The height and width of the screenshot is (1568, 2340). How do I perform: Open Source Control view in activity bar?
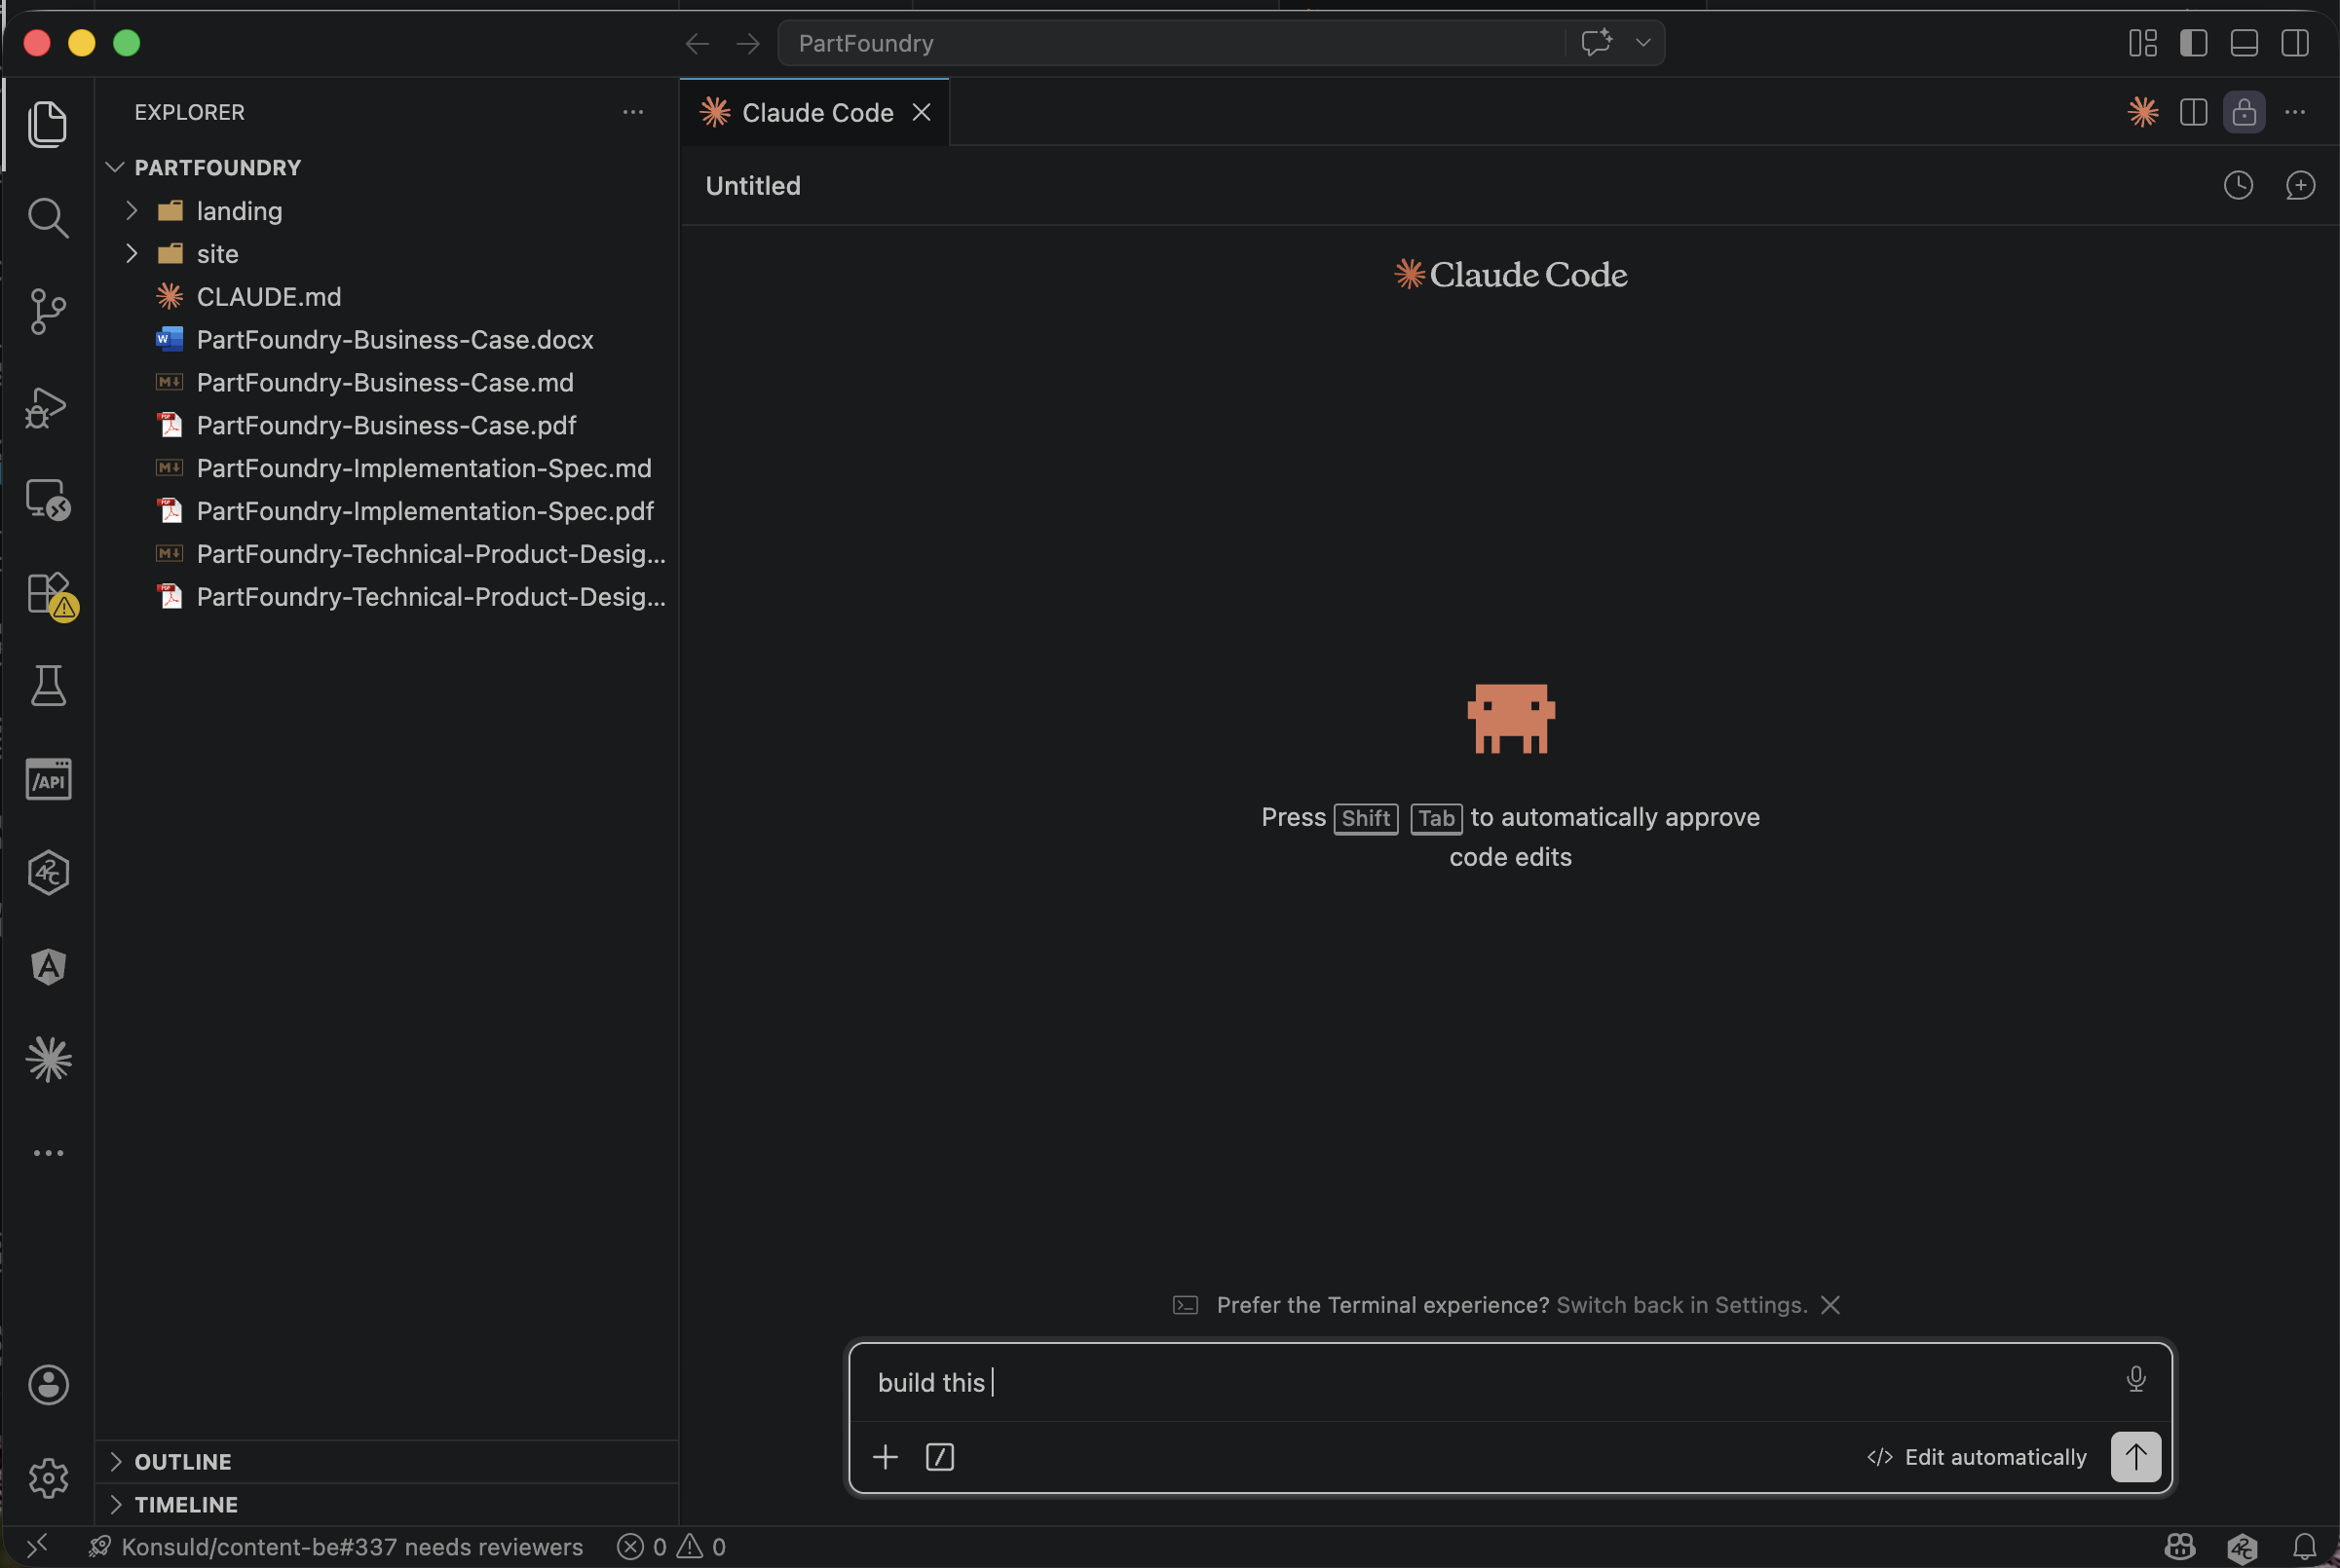[48, 311]
